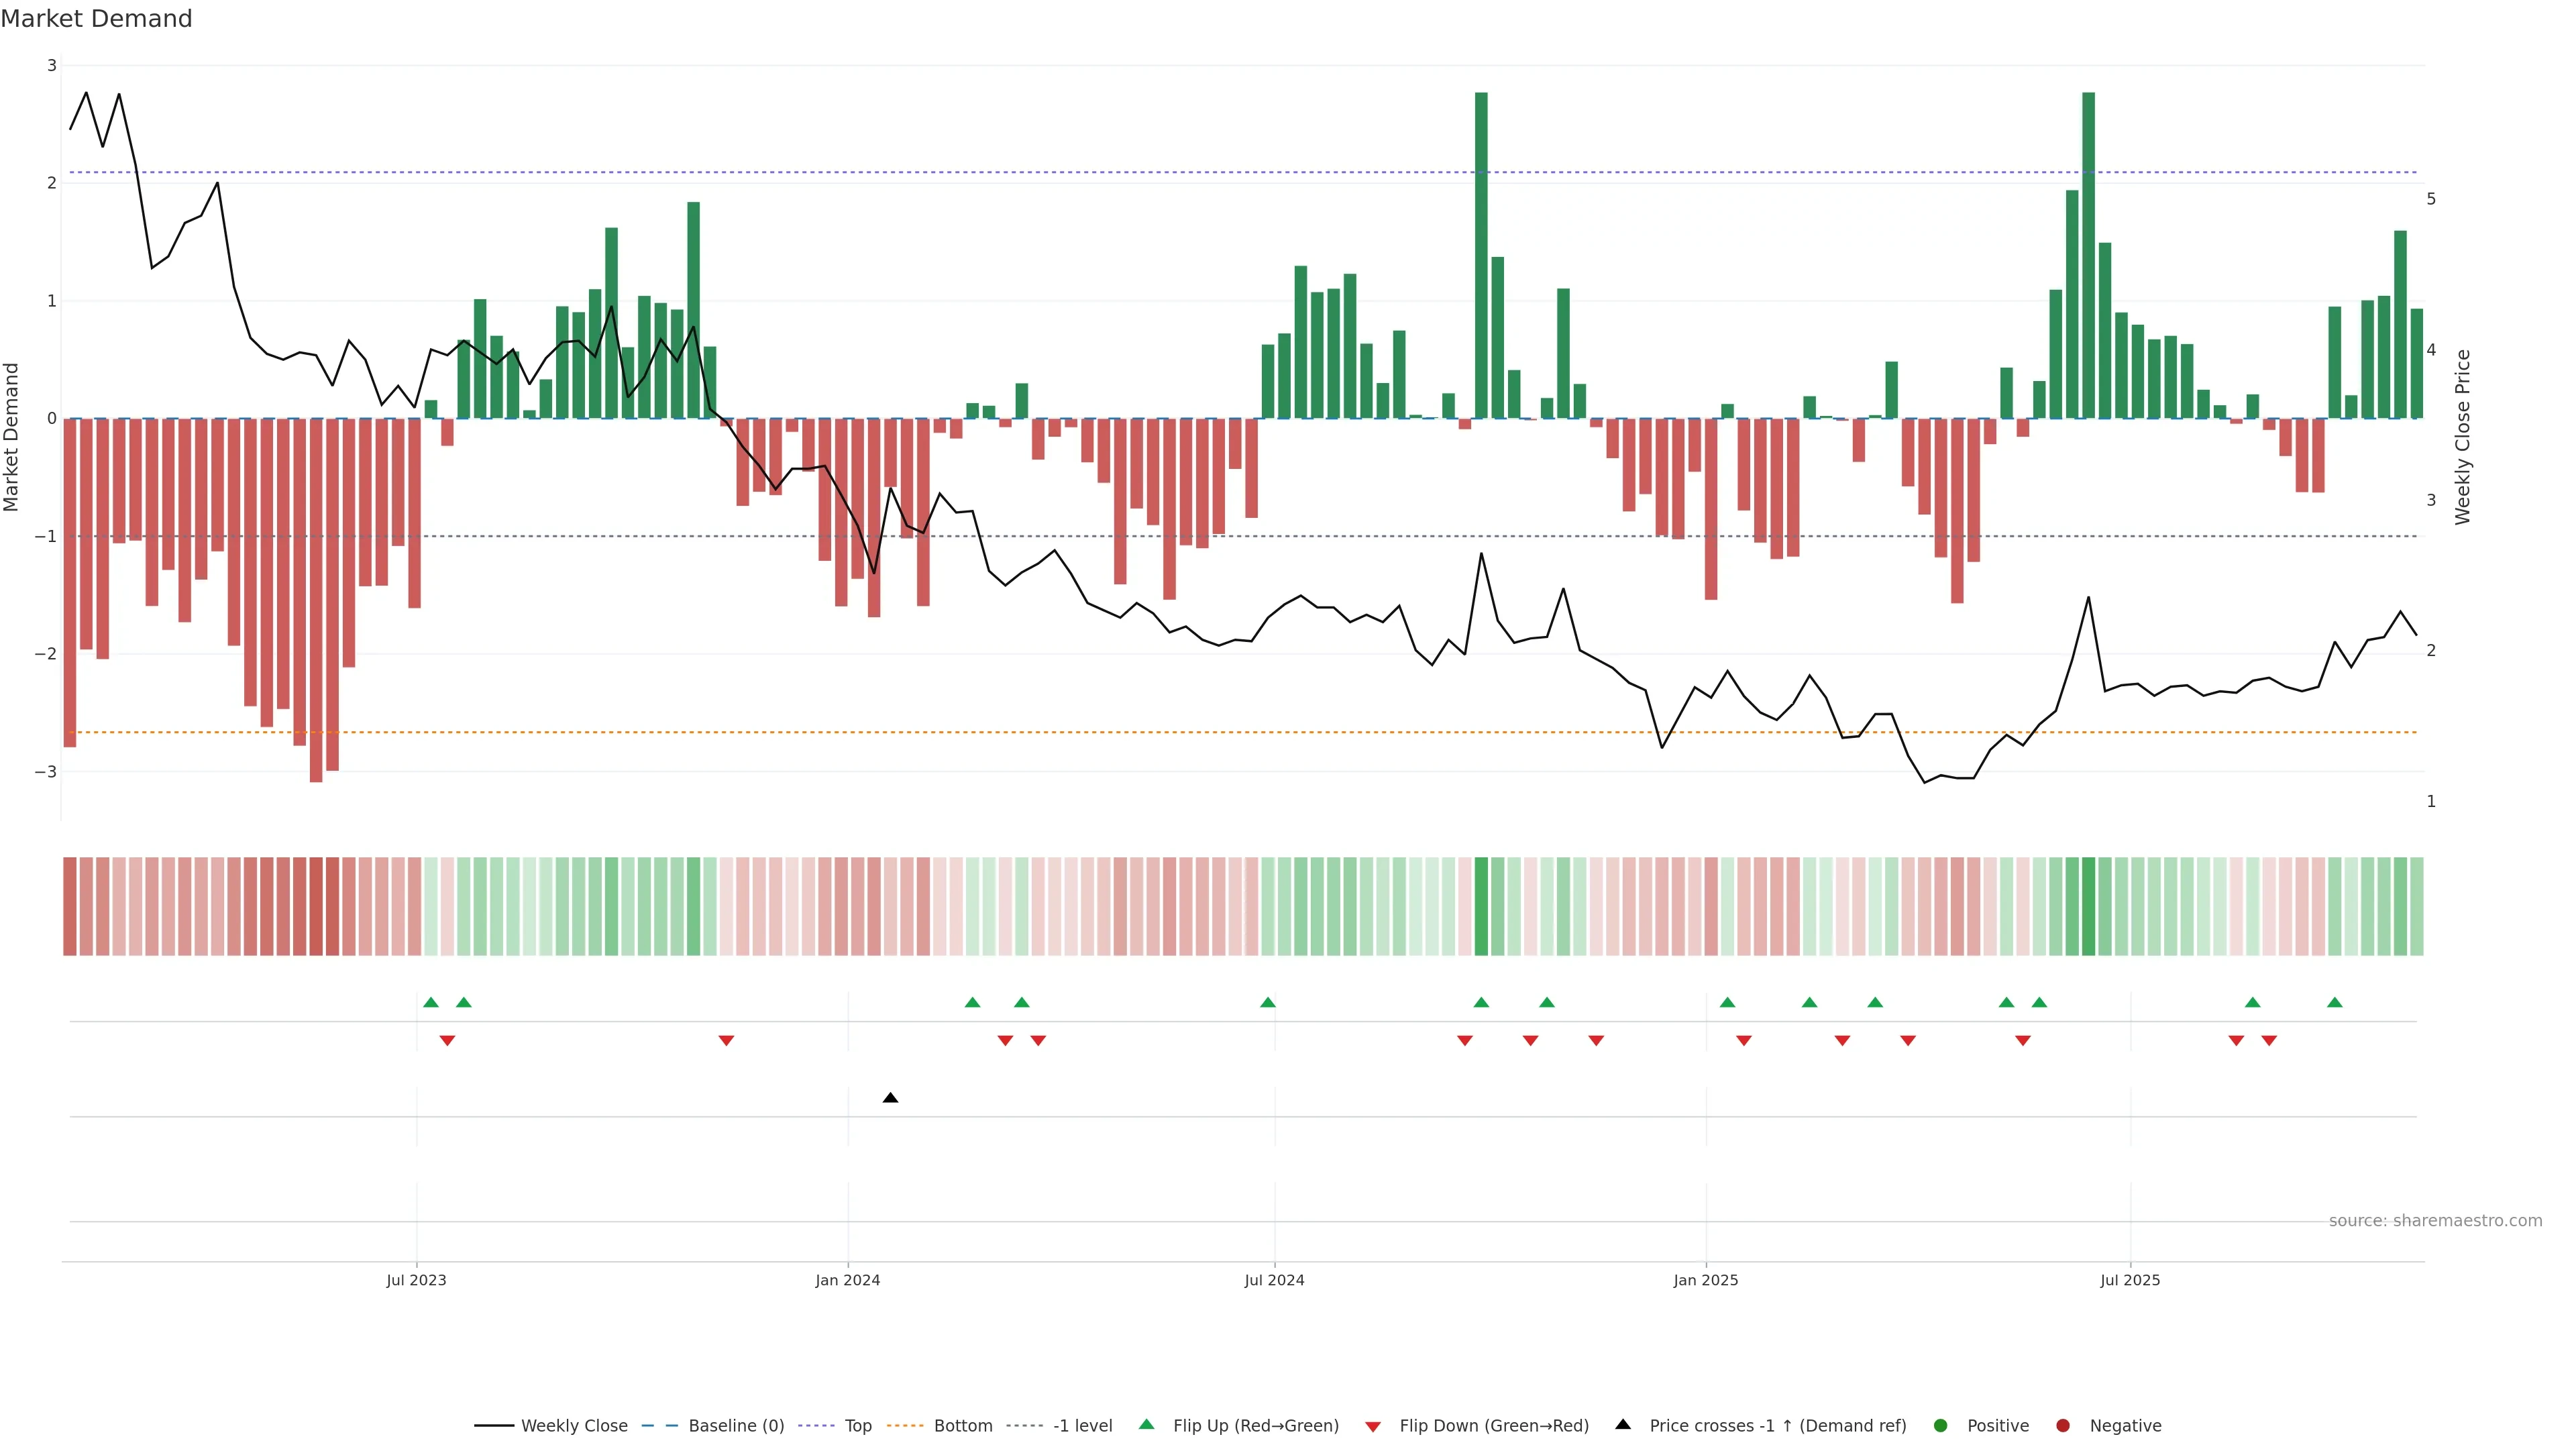Click the Jul 2024 axis label
The width and height of the screenshot is (2576, 1449).
[x=1274, y=1280]
